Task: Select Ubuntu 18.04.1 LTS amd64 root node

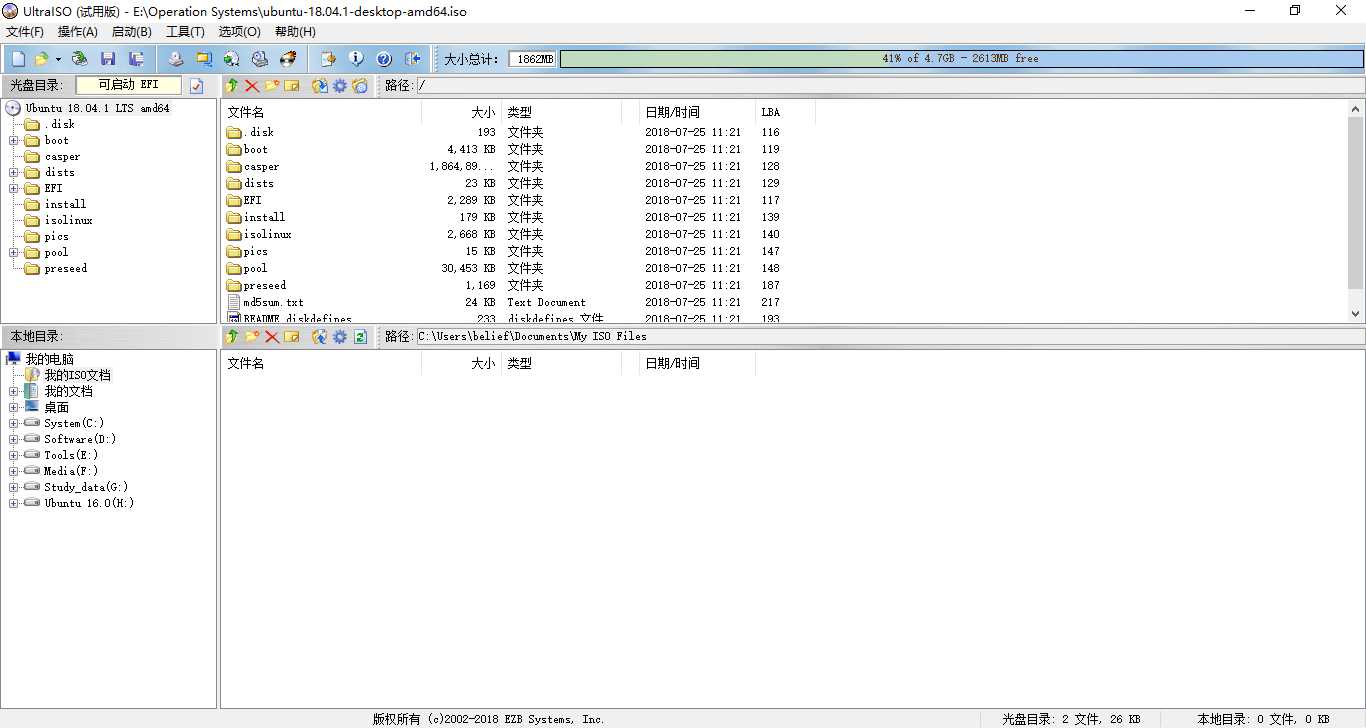Action: [97, 108]
